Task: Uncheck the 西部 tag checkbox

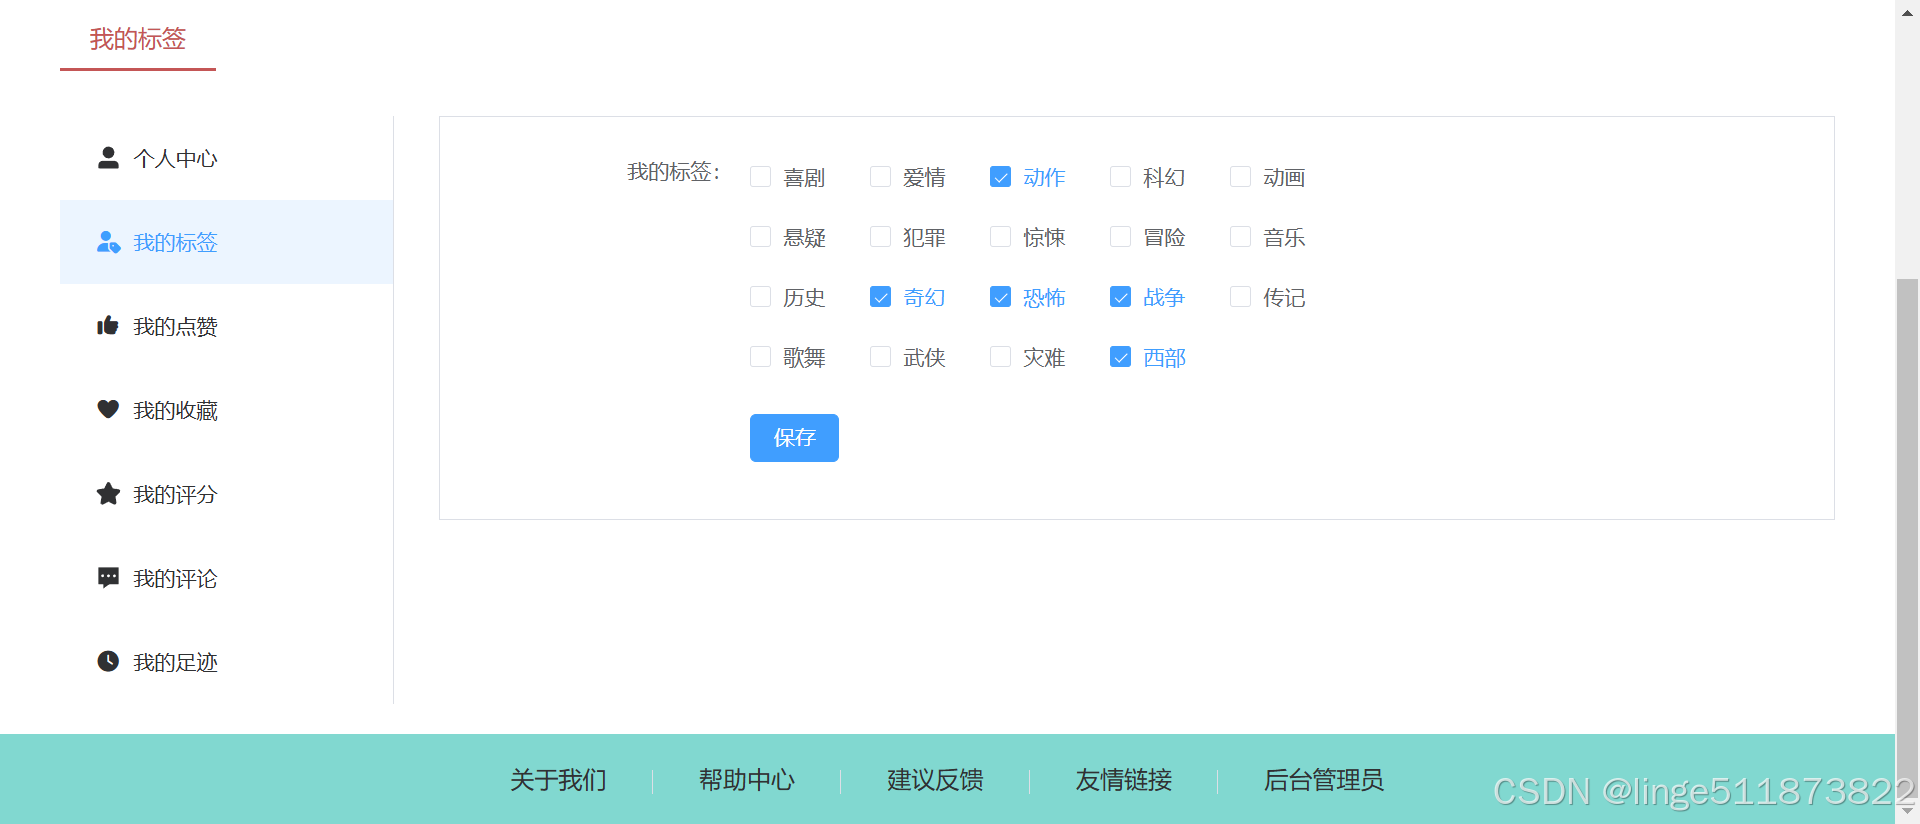Action: [1120, 357]
